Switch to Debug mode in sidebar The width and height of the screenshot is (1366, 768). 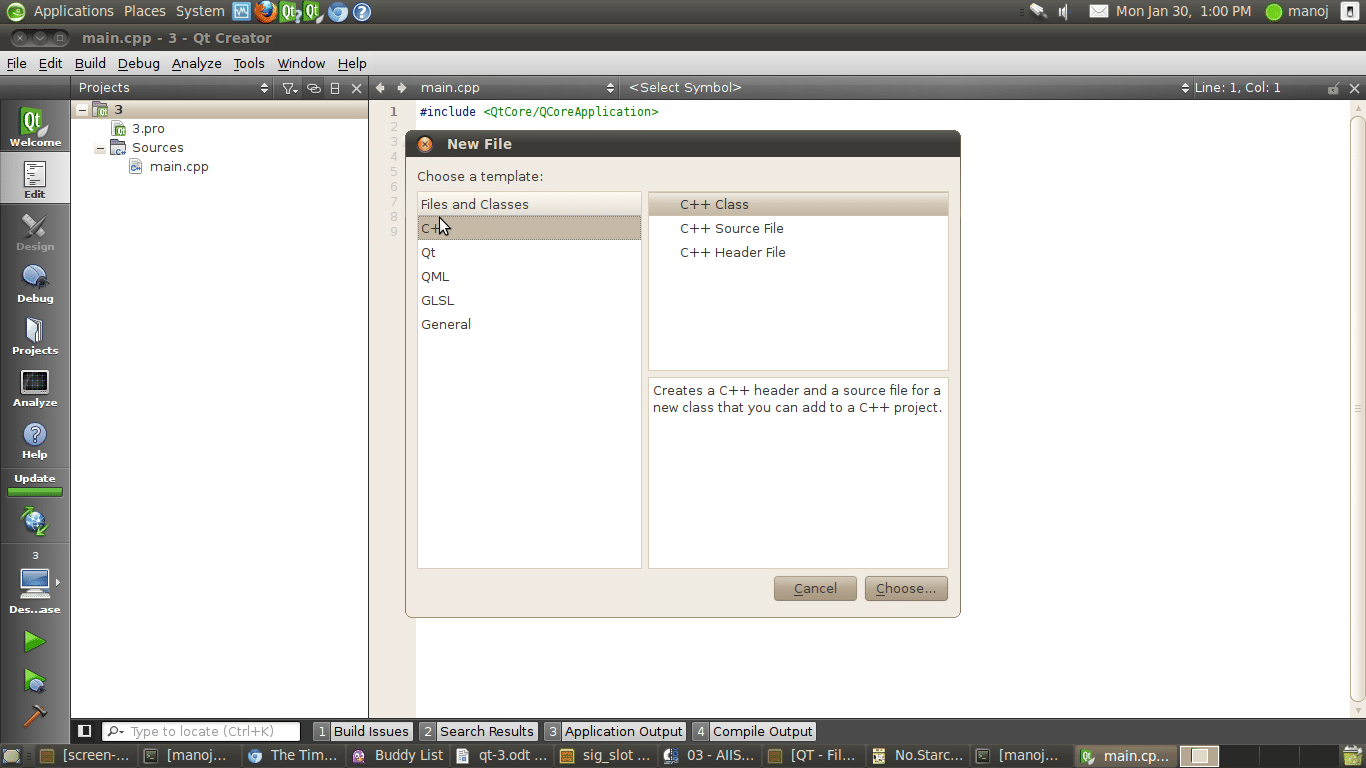(x=35, y=283)
